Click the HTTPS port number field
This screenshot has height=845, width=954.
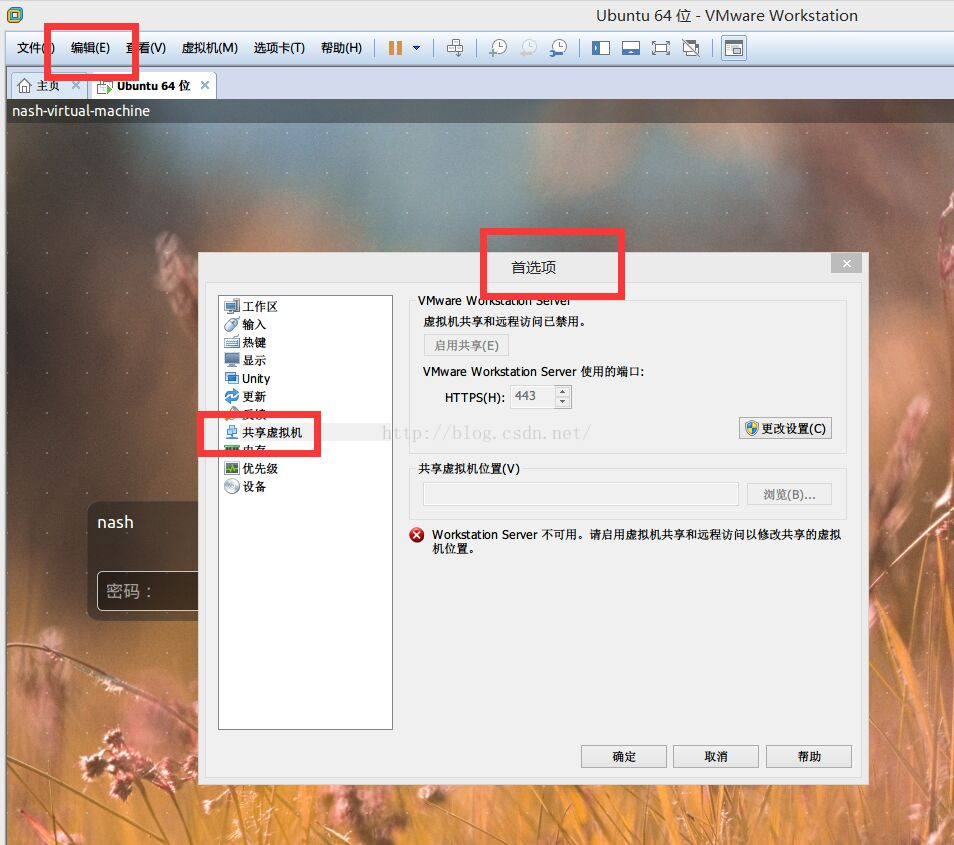click(532, 397)
